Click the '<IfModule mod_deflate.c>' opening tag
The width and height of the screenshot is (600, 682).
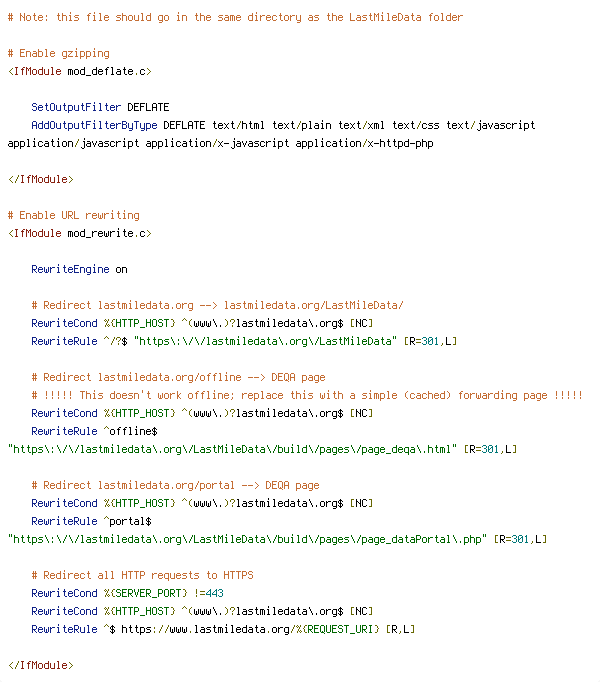80,71
